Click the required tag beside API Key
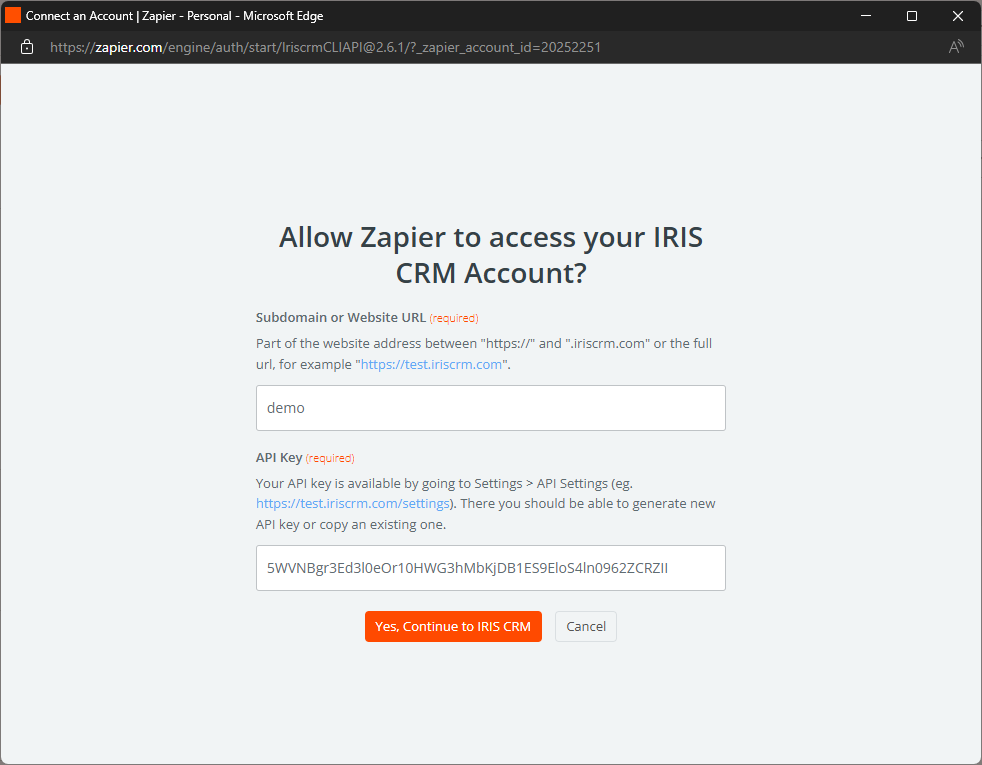 point(330,458)
